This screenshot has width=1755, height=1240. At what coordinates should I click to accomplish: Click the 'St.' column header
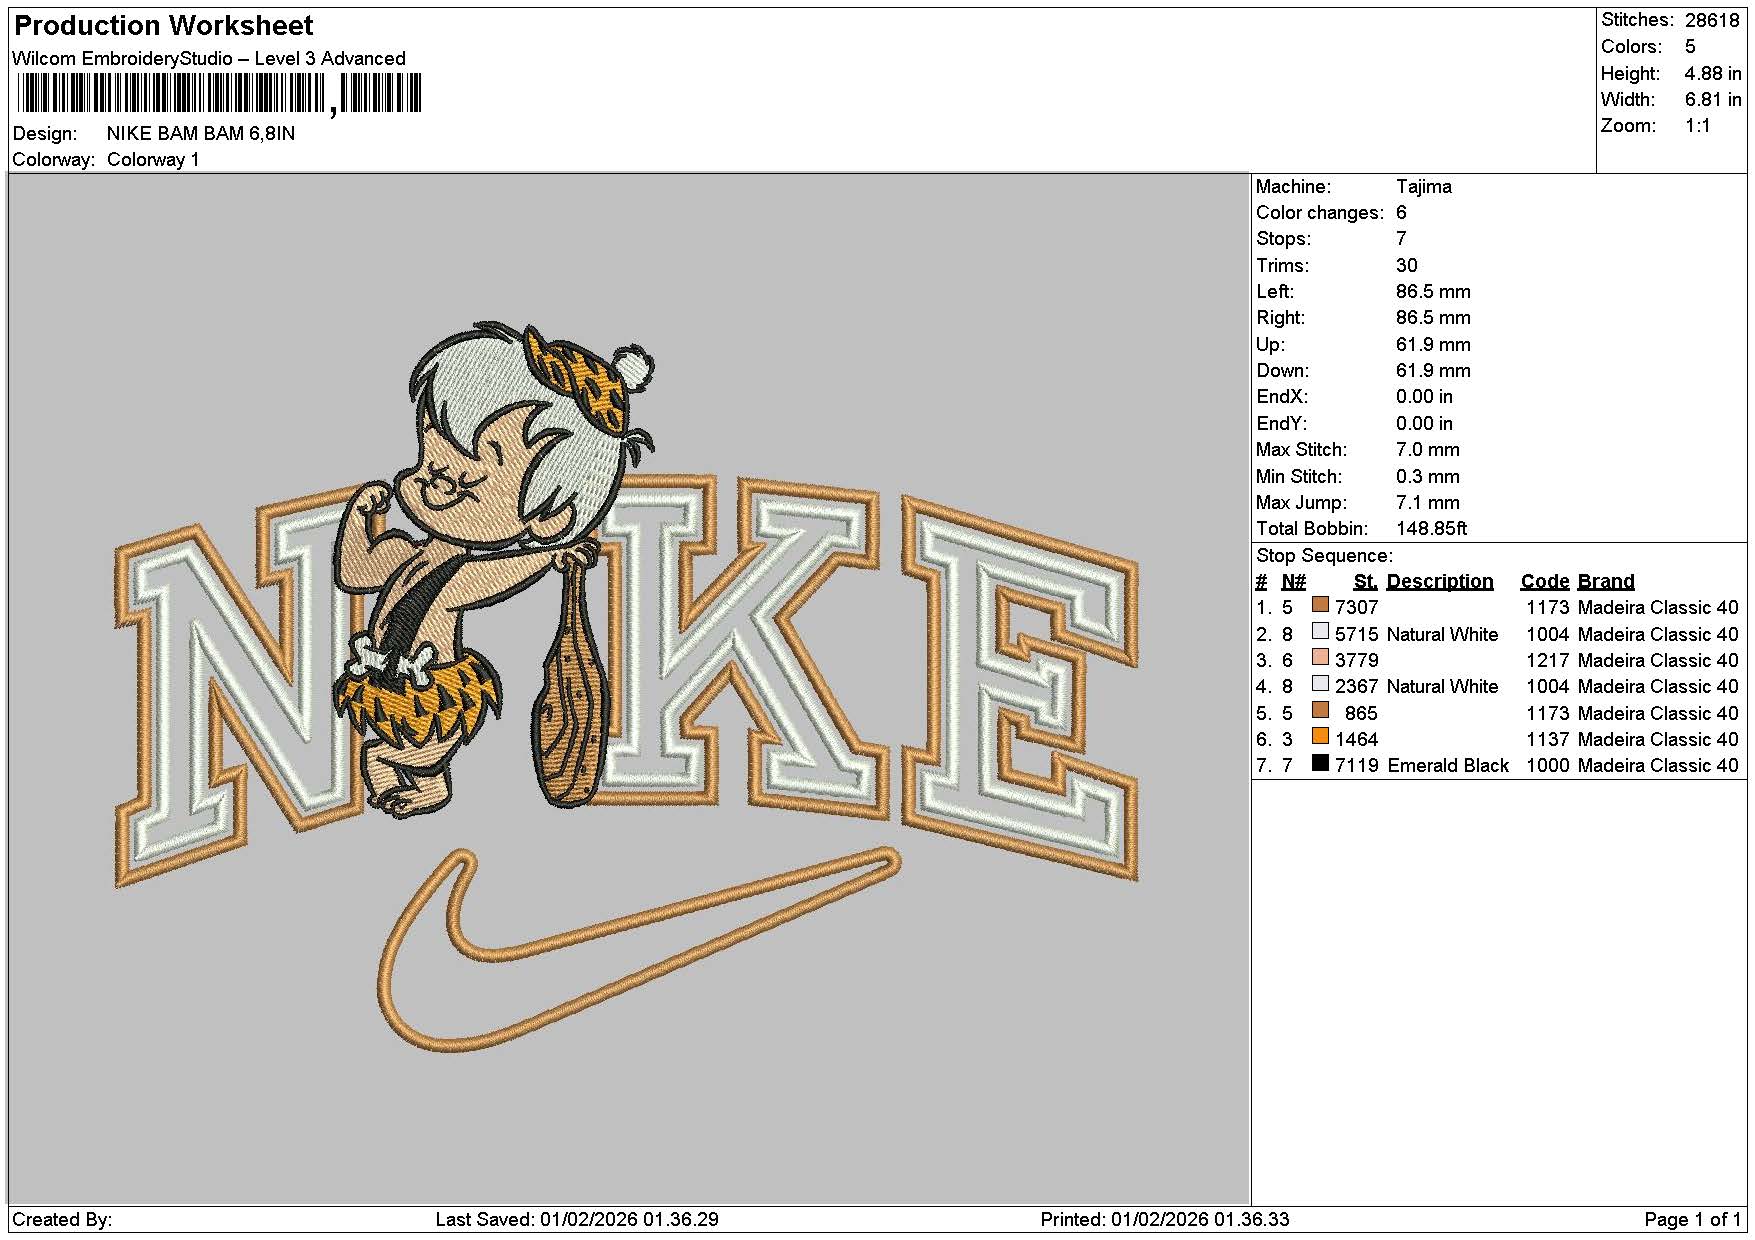click(1365, 581)
